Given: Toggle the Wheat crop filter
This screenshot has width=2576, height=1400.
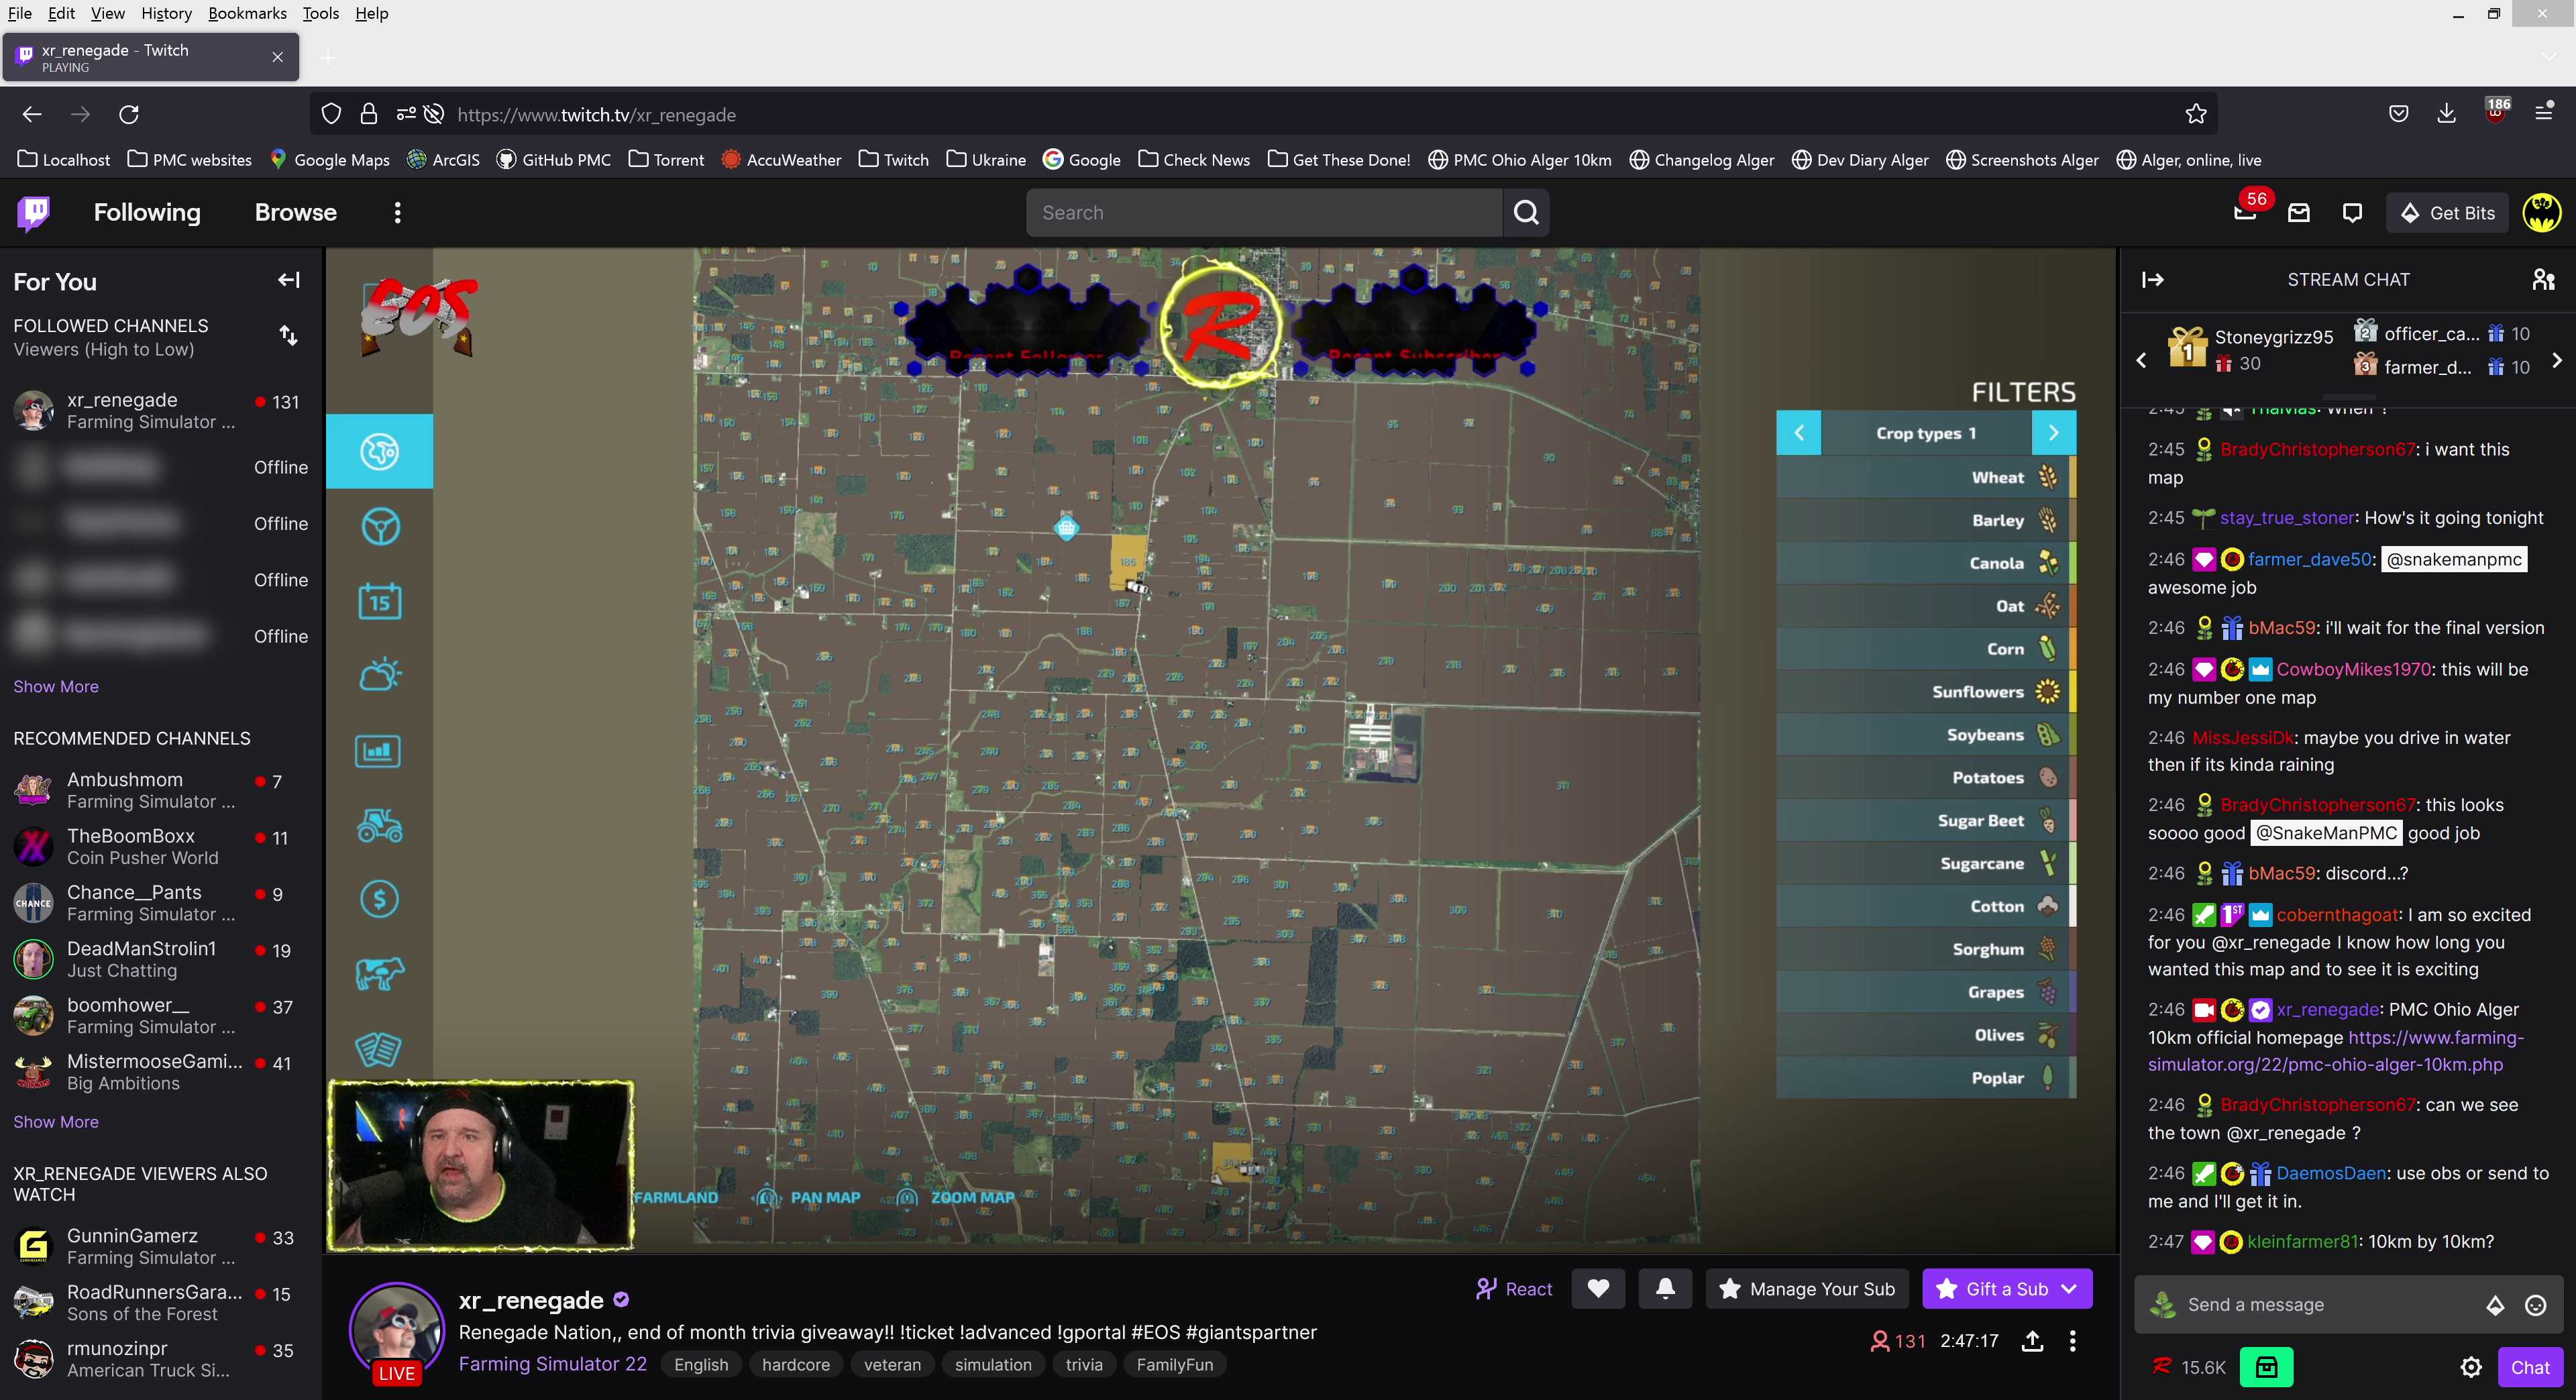Looking at the screenshot, I should (x=1926, y=477).
